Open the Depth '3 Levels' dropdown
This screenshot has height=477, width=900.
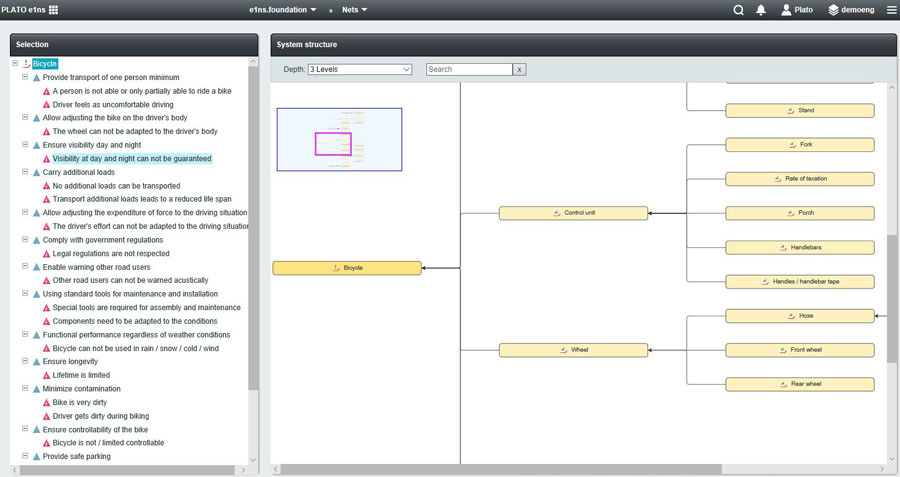pyautogui.click(x=360, y=70)
